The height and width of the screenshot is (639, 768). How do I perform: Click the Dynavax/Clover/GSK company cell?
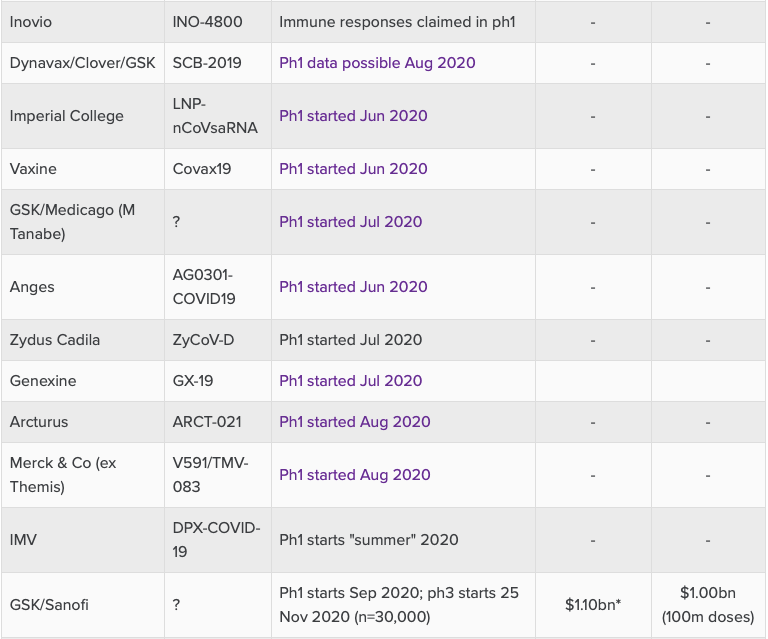pos(82,63)
